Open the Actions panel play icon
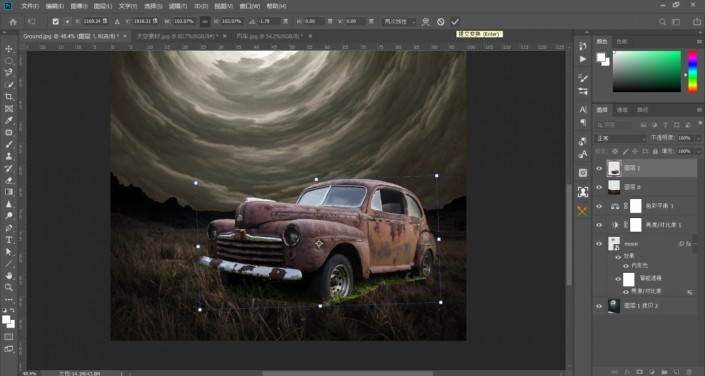Image resolution: width=705 pixels, height=376 pixels. tap(583, 59)
